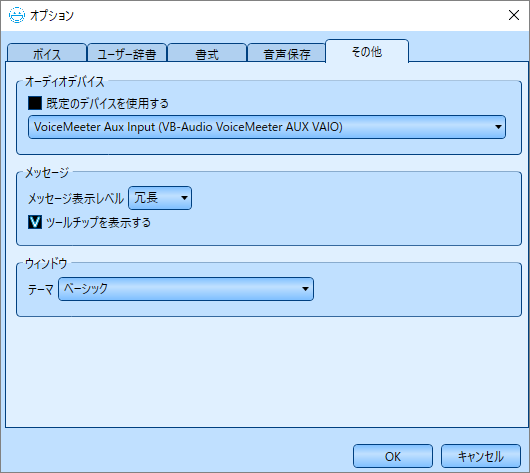Open the テーマ dropdown showing ベーシック
This screenshot has height=473, width=530.
(x=186, y=289)
